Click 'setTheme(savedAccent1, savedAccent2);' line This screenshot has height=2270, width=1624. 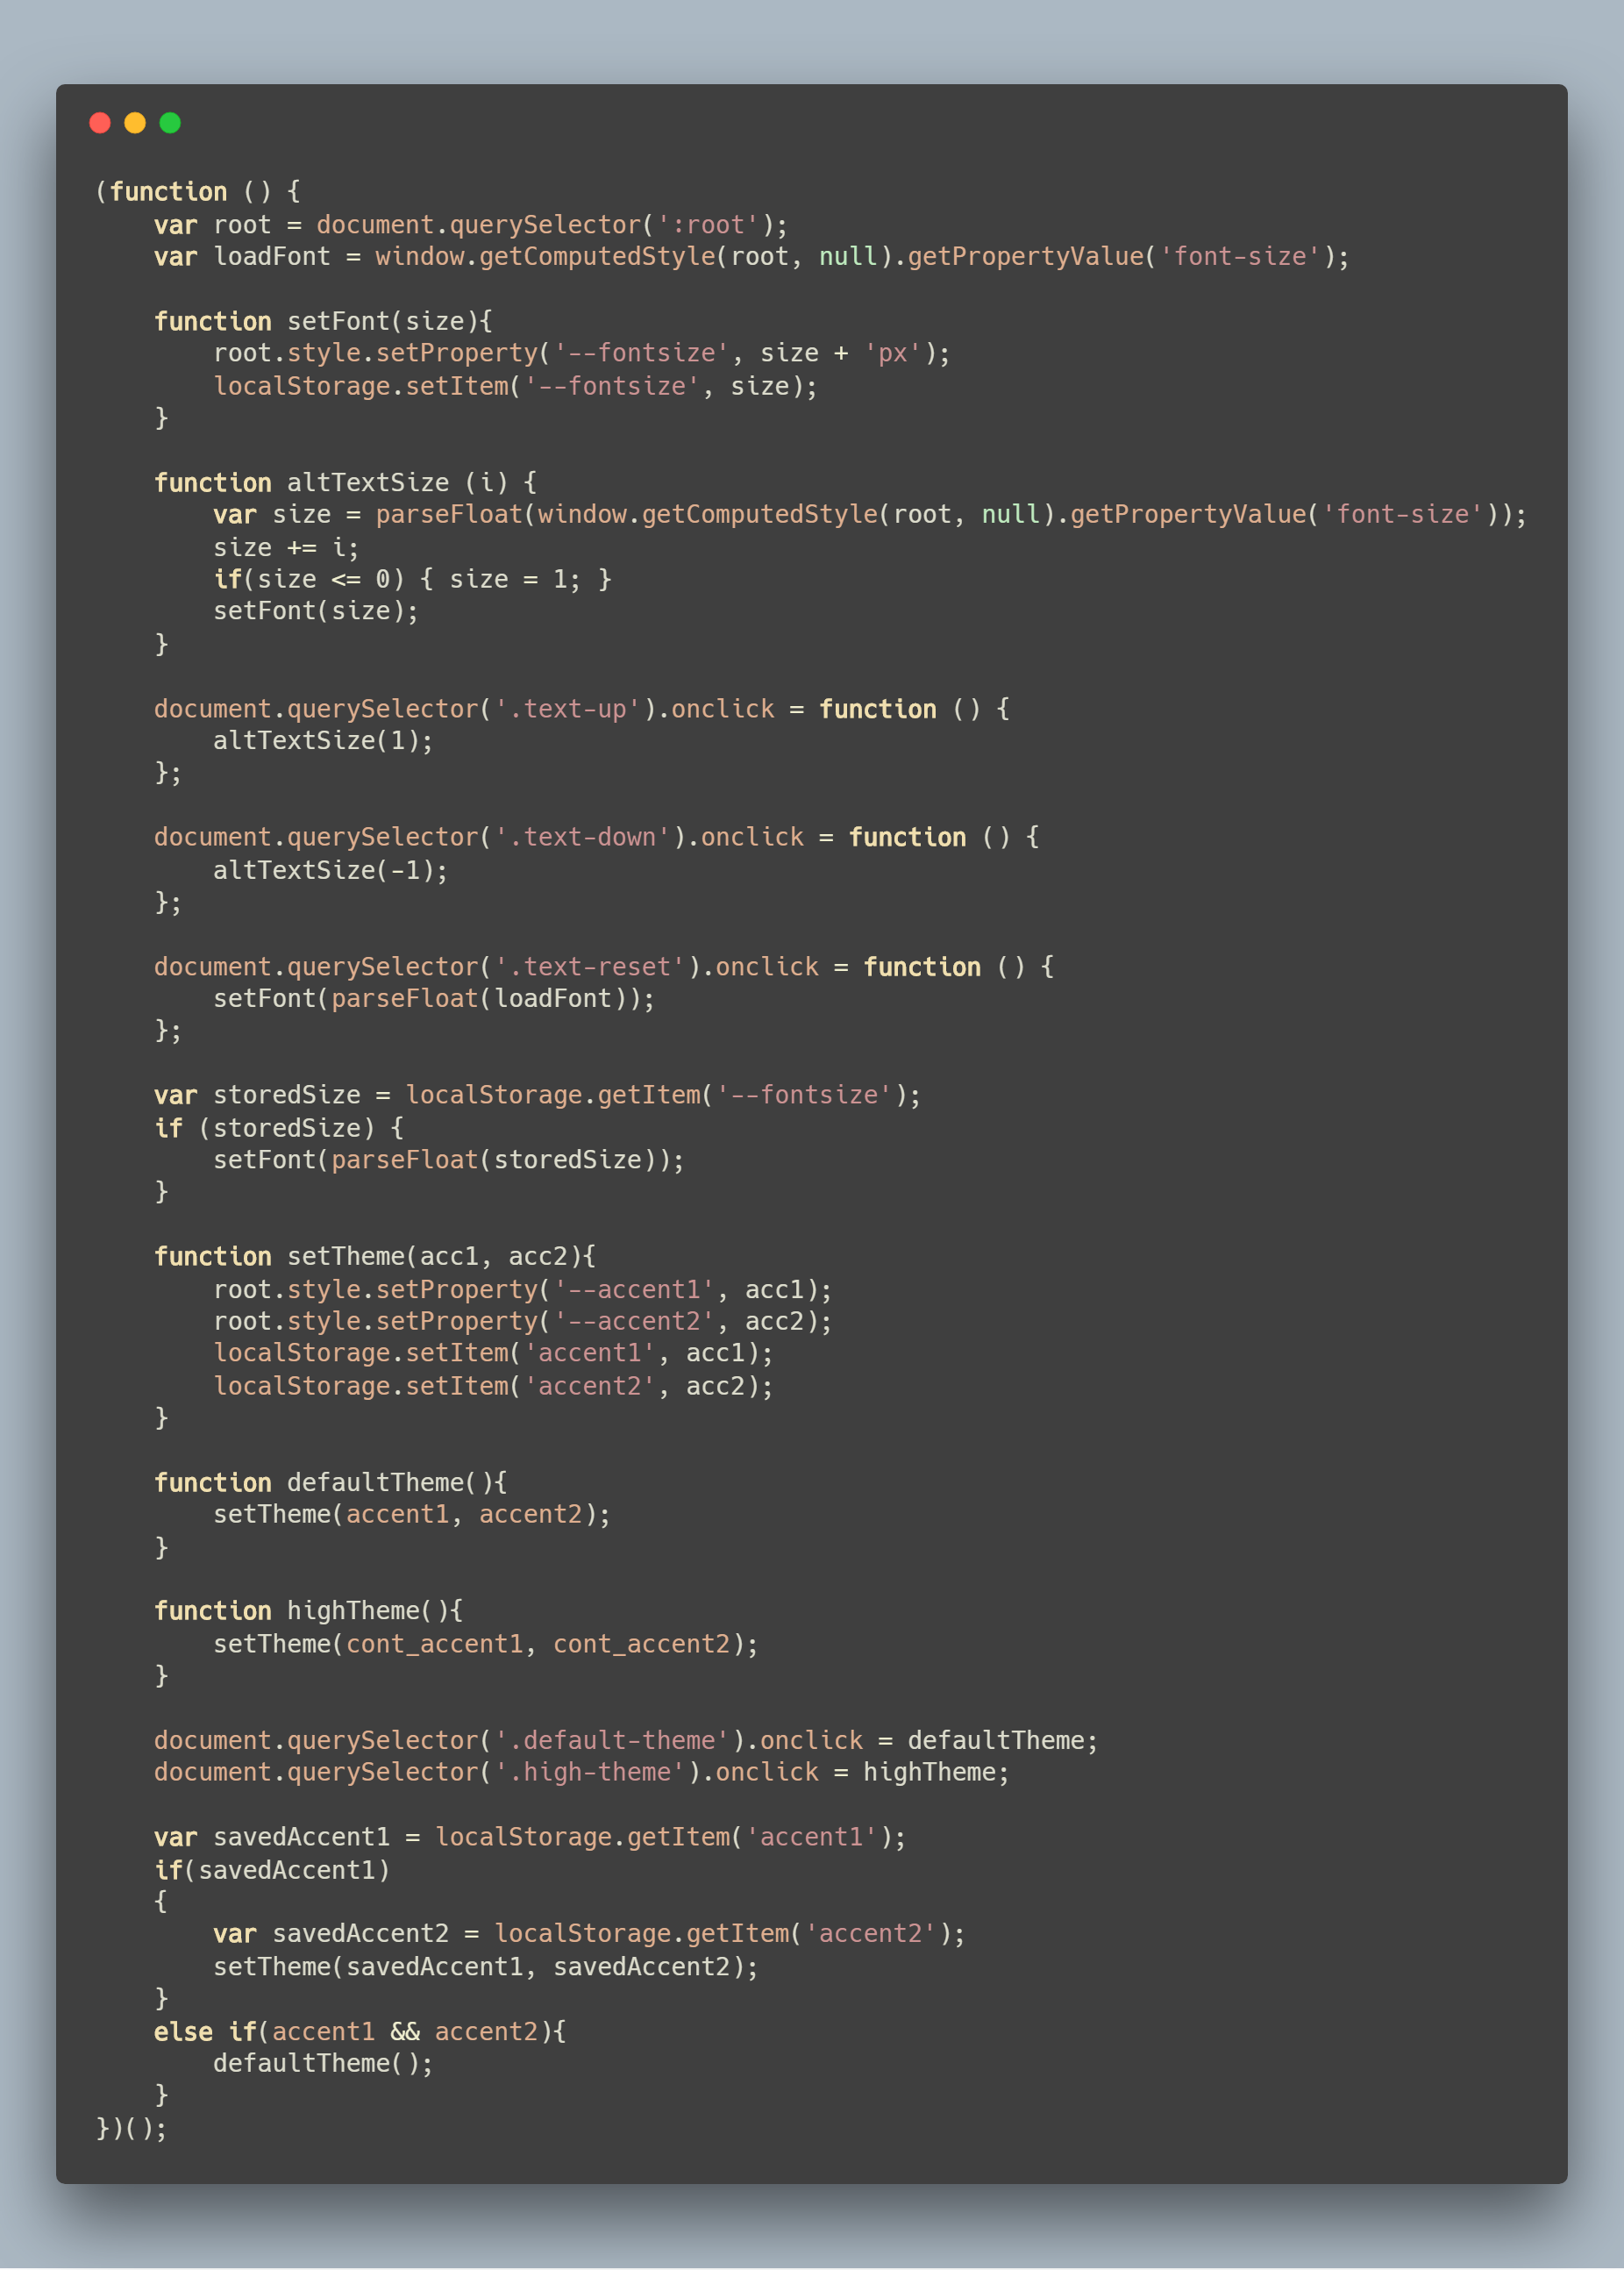(486, 1967)
